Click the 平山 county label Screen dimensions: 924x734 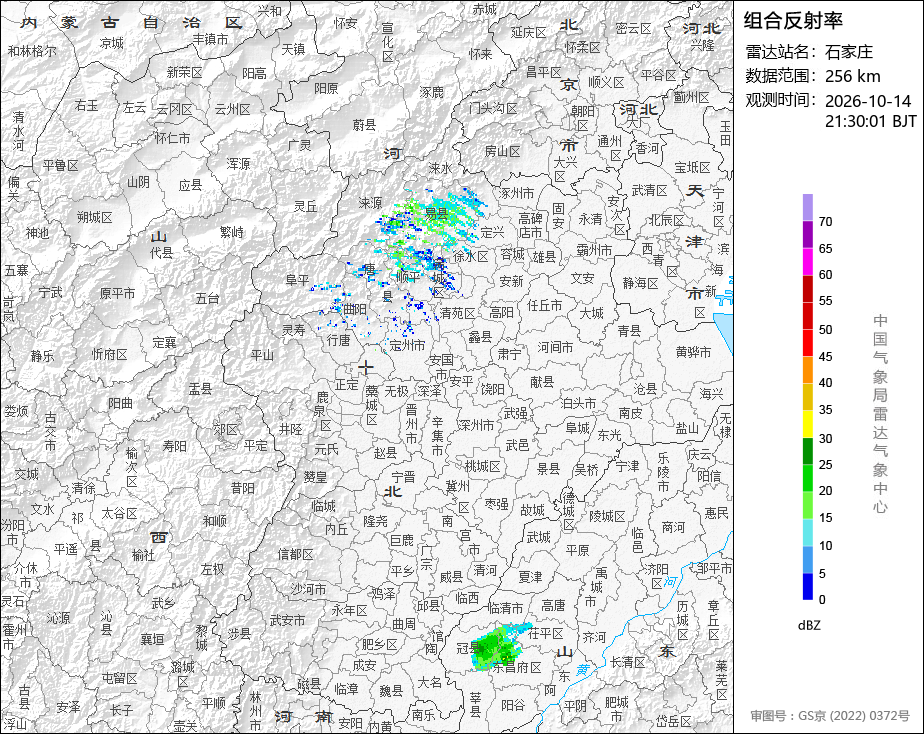pos(262,355)
